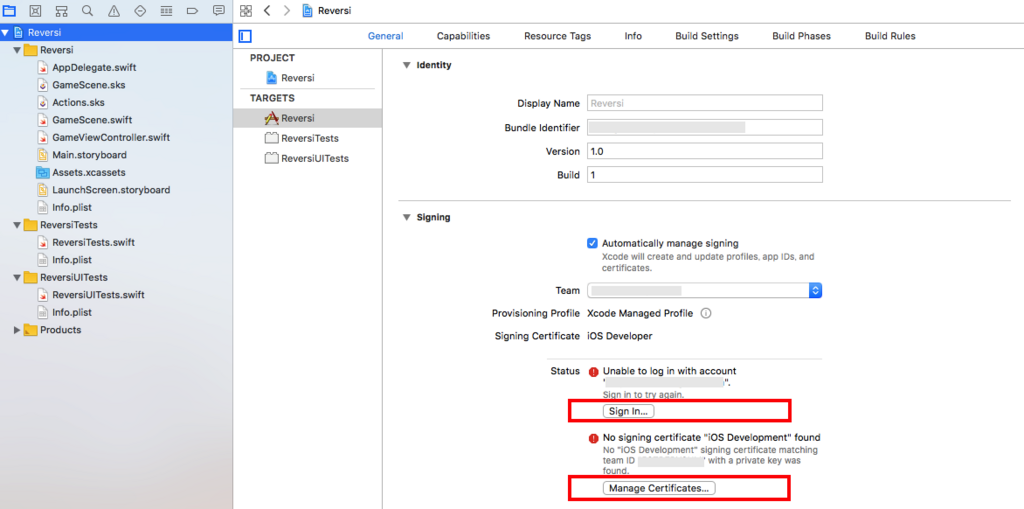Go forward with the right arrow
The height and width of the screenshot is (509, 1024).
point(287,10)
